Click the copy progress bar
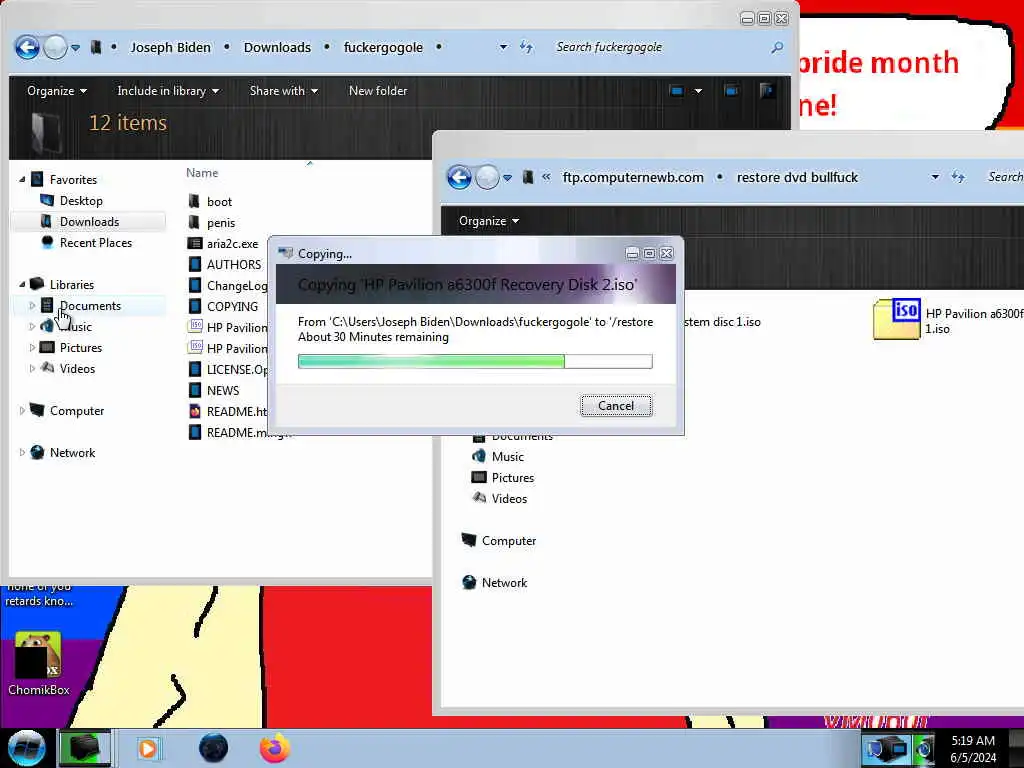This screenshot has height=768, width=1024. (475, 361)
